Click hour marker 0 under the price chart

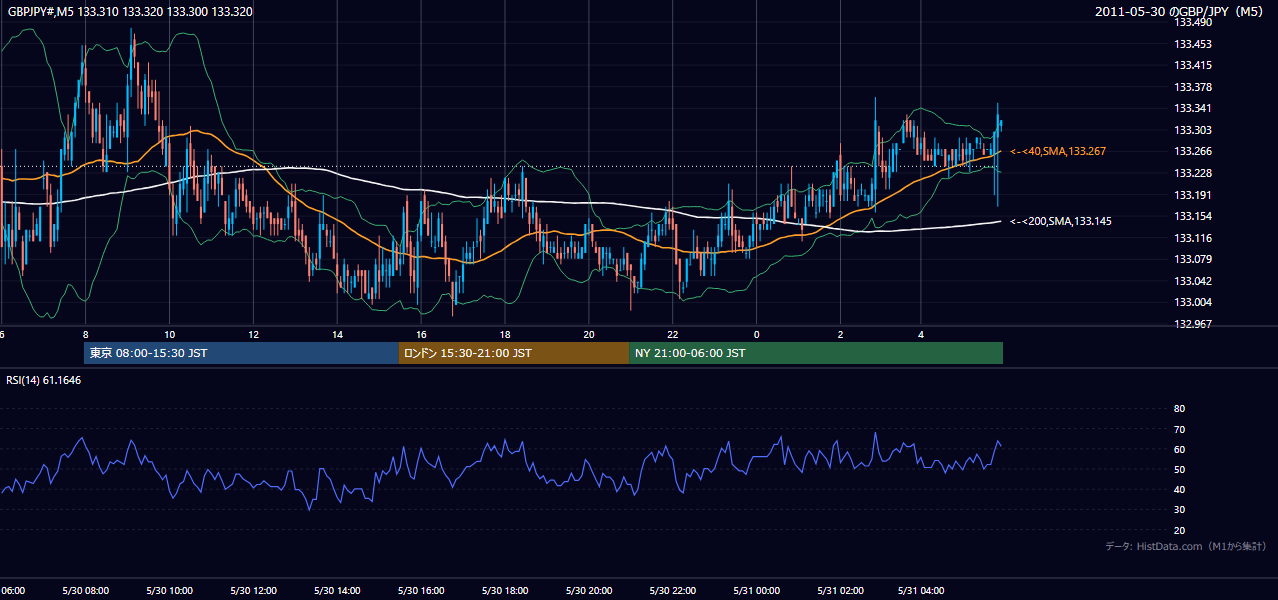pyautogui.click(x=757, y=335)
